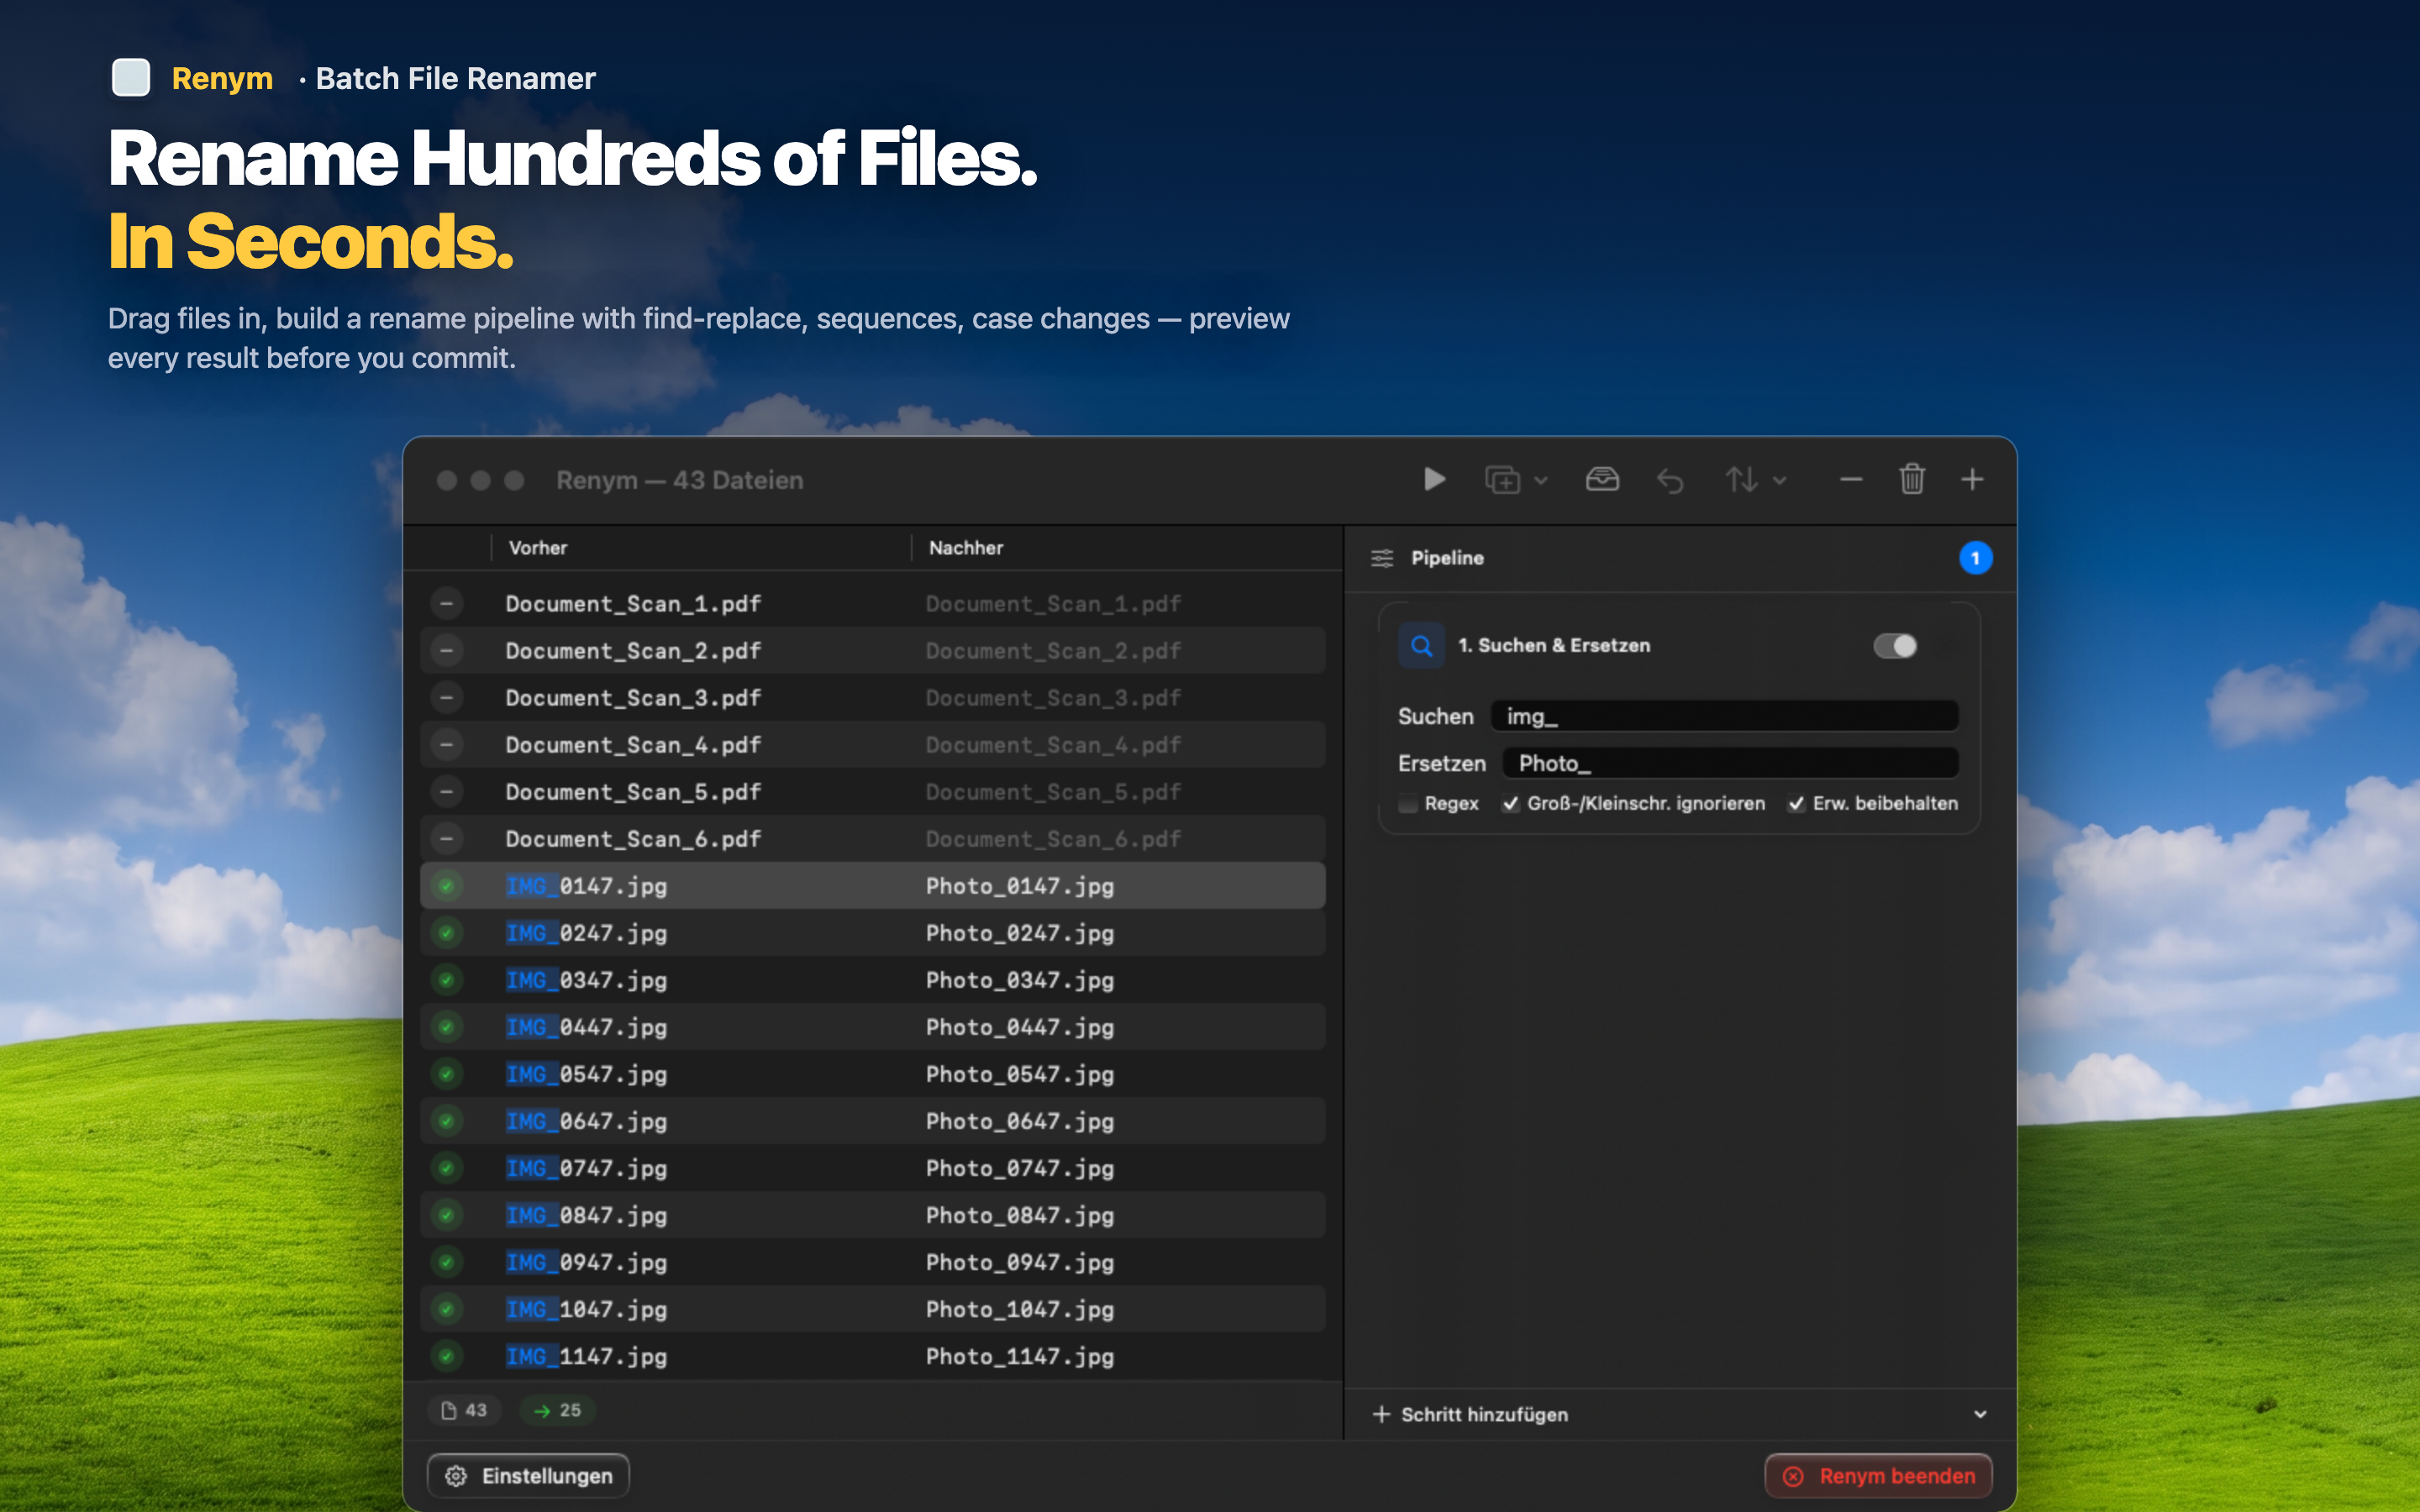2420x1512 pixels.
Task: Click the Renym app icon in header
Action: (131, 77)
